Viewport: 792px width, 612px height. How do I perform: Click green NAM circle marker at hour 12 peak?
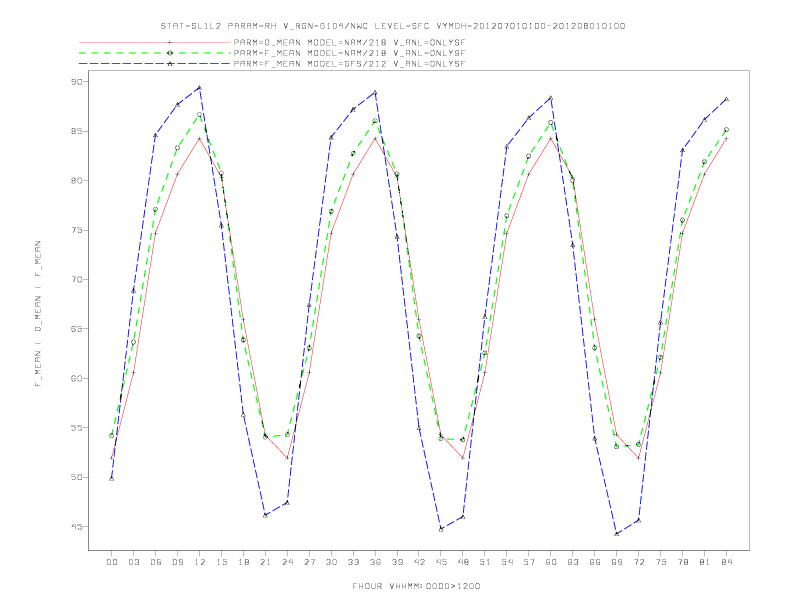click(200, 115)
